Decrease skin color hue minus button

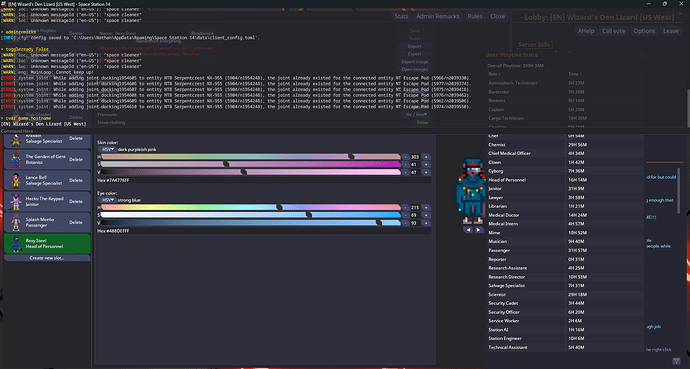[405, 157]
